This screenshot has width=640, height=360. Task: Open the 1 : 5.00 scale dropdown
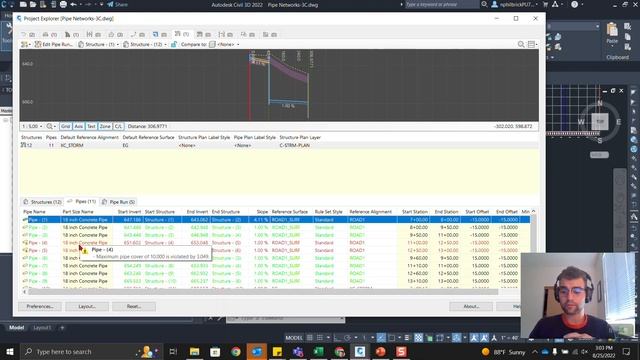(x=32, y=126)
